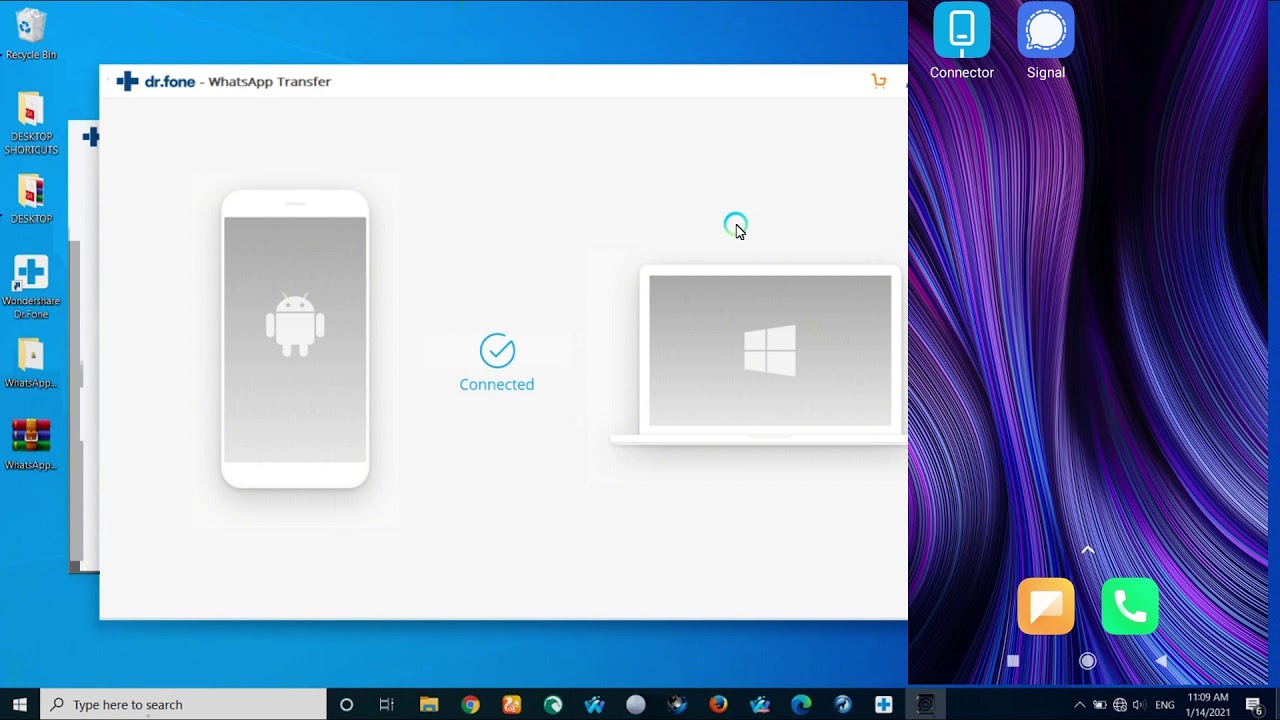Select the DESKTOP folder icon
Screen dimensions: 1280x720
31,200
